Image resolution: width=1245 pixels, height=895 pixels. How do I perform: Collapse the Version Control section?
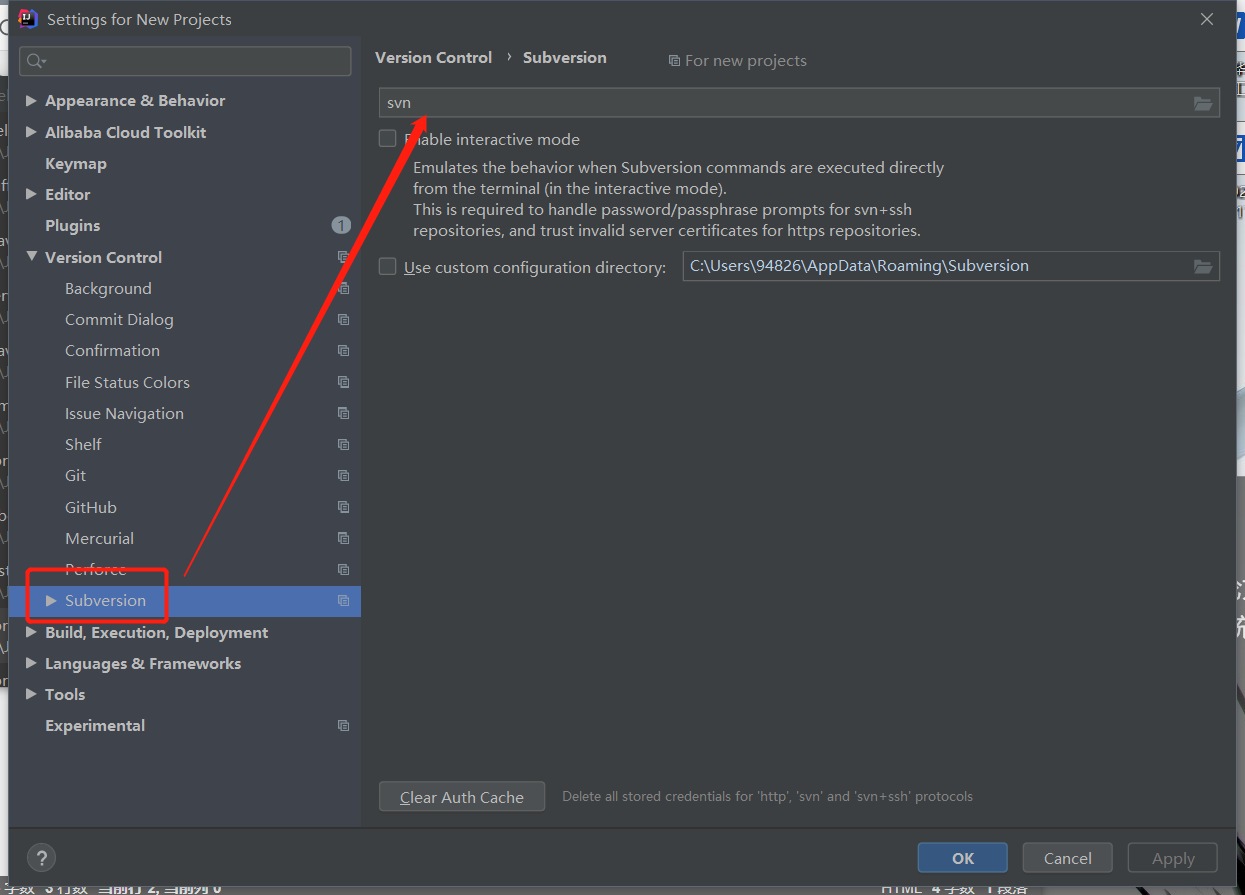click(31, 257)
